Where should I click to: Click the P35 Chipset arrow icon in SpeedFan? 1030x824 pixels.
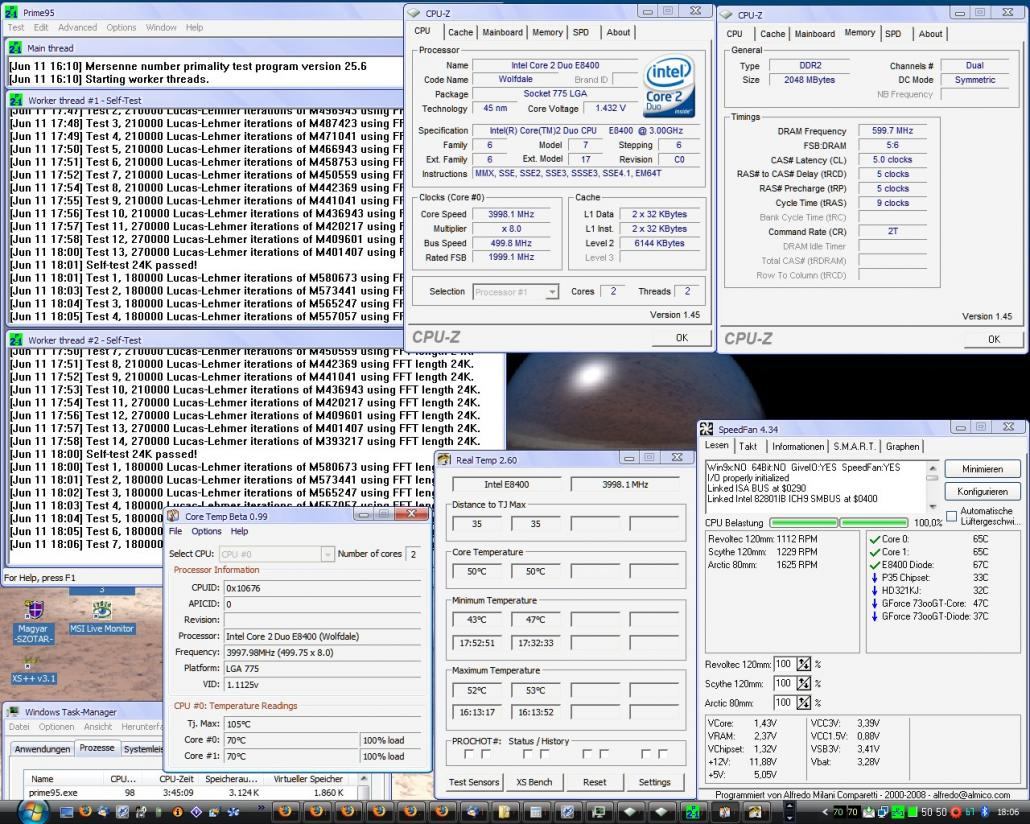coord(874,578)
